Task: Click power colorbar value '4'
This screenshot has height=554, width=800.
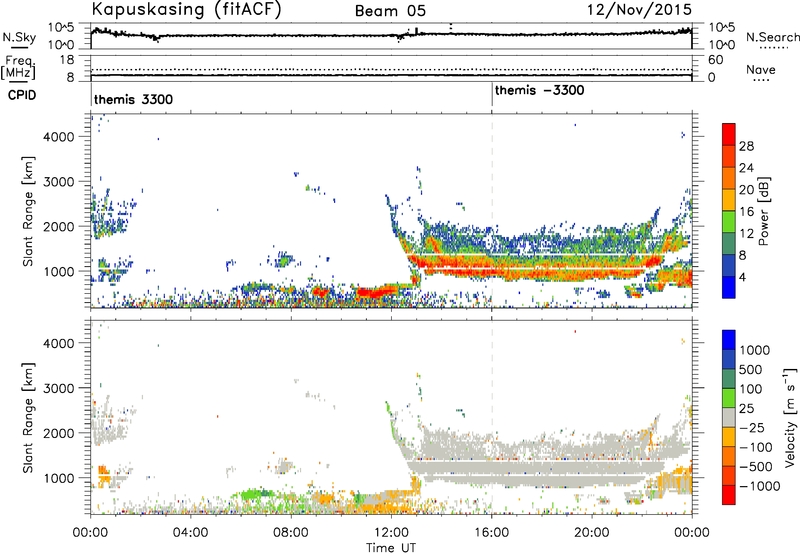Action: [x=742, y=277]
